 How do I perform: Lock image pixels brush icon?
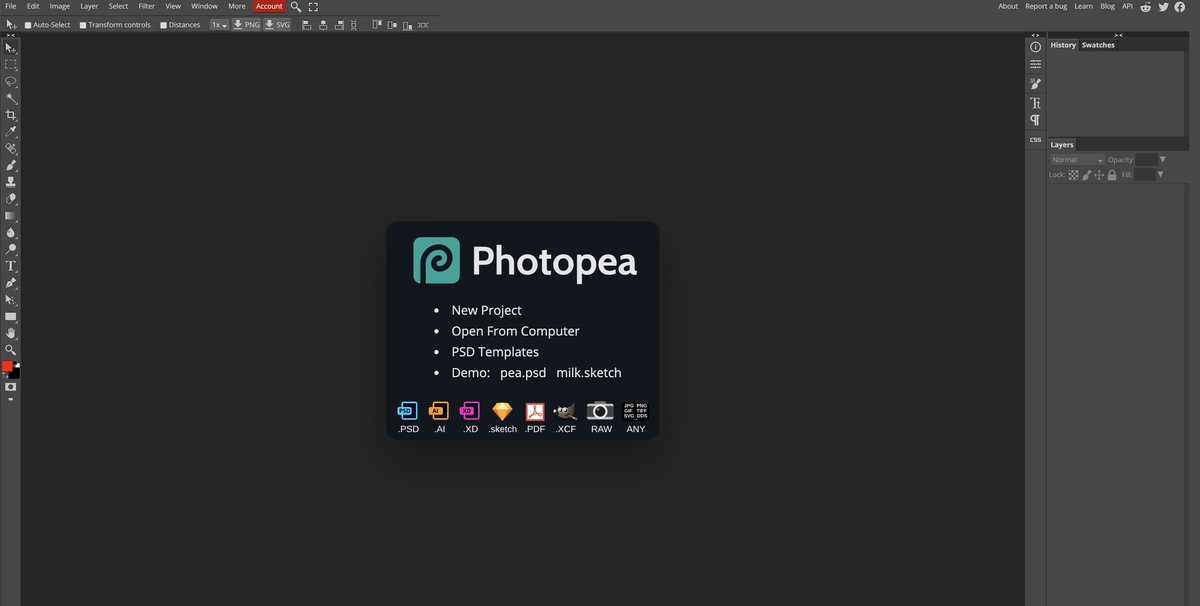[1086, 175]
